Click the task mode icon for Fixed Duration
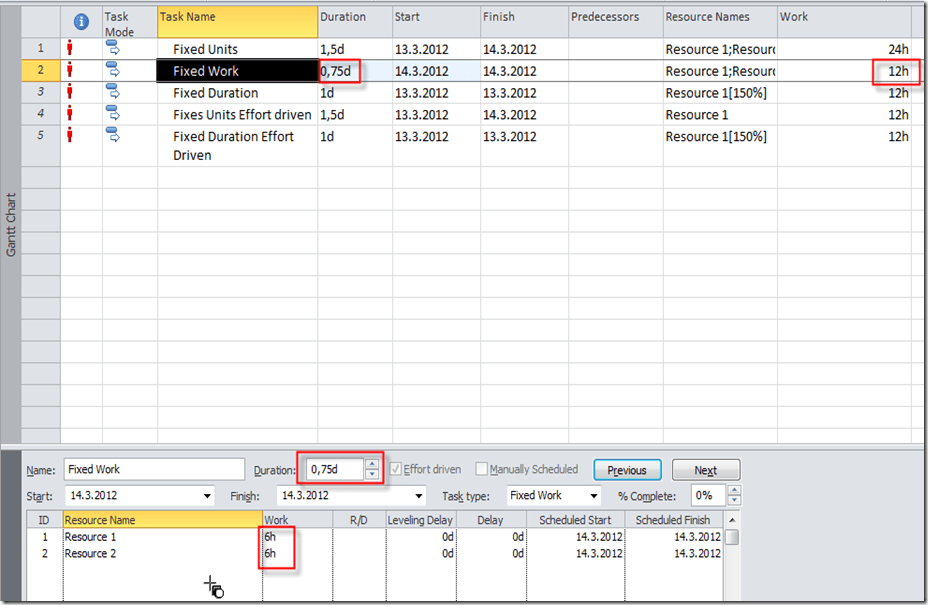928x605 pixels. coord(113,92)
